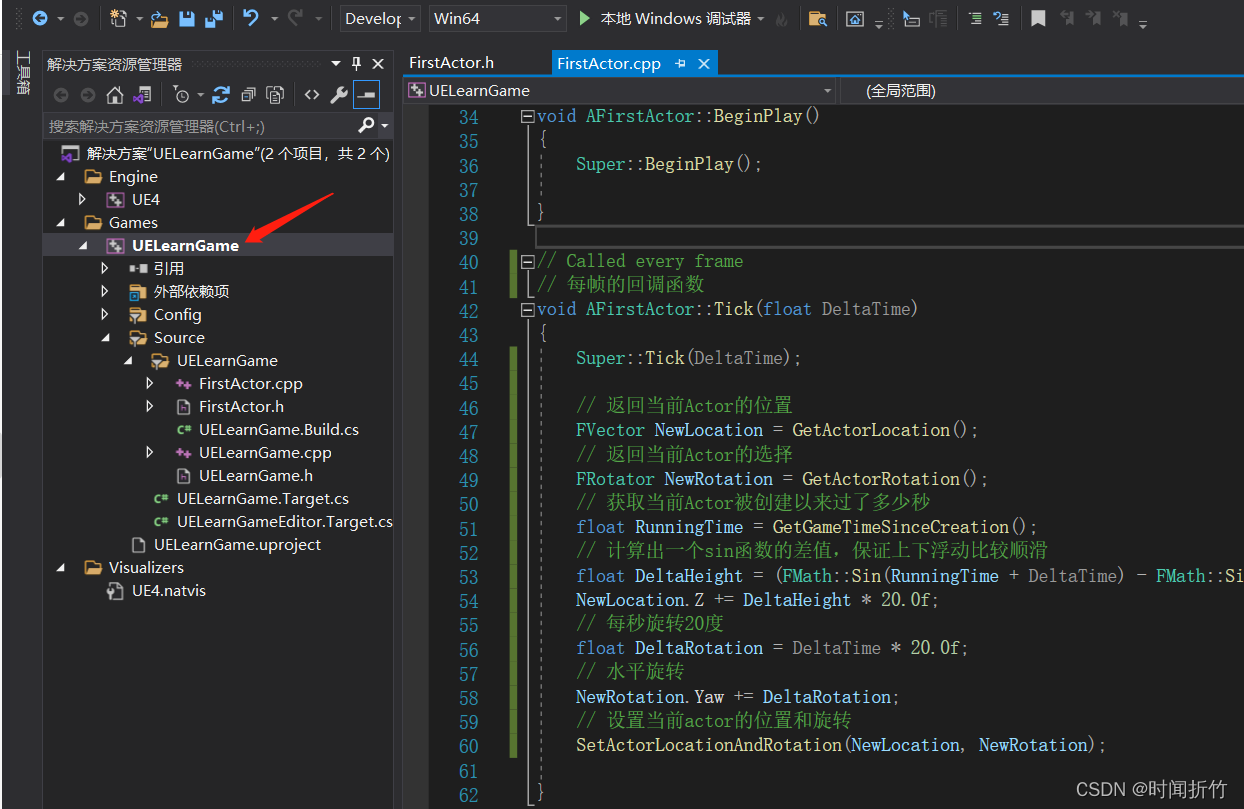This screenshot has width=1244, height=809.
Task: Click the find in files toolbar icon
Action: [818, 18]
